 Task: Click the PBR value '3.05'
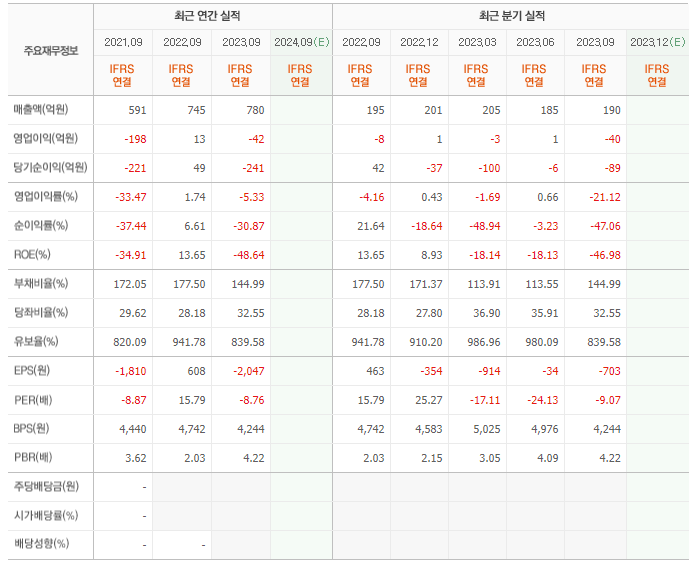[x=490, y=458]
